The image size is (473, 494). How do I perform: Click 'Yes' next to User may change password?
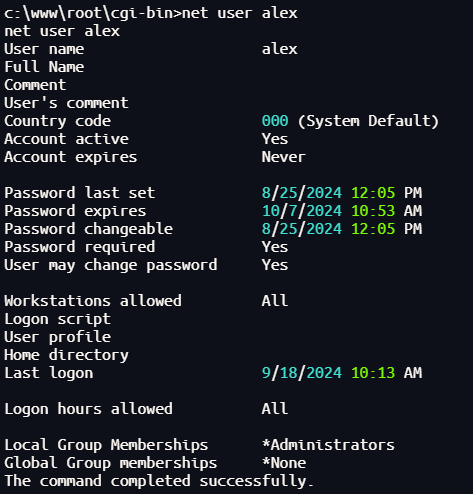click(x=275, y=265)
